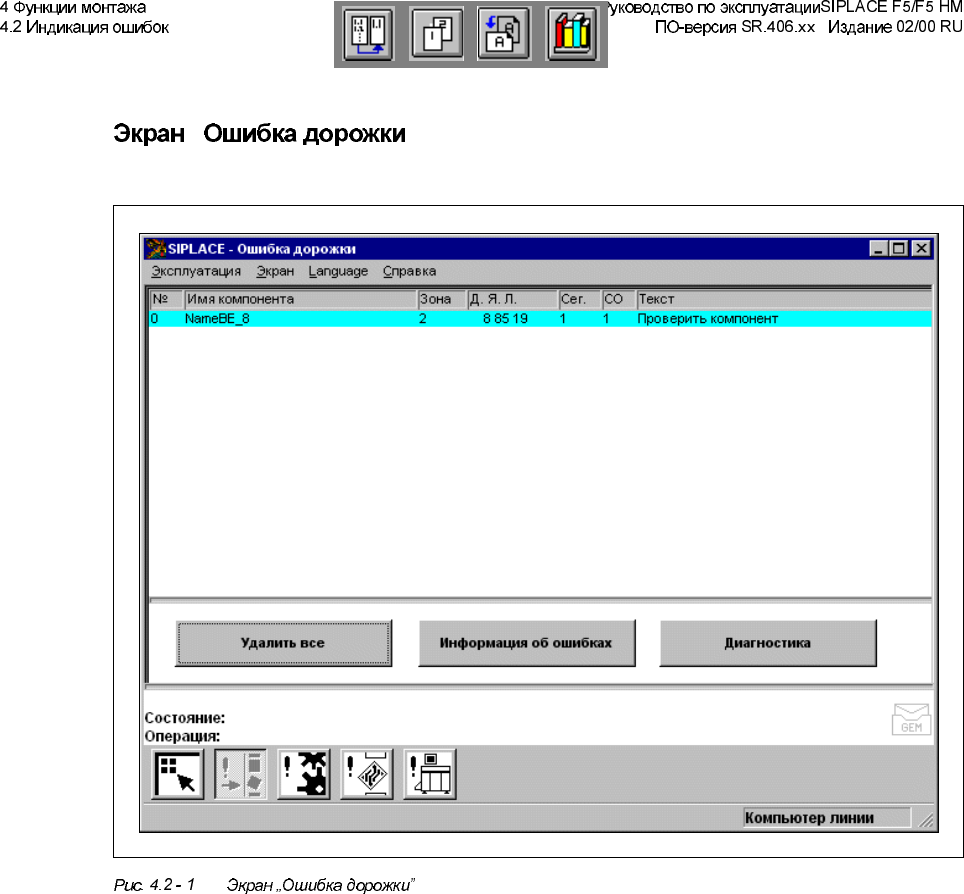Click the grayed-out exclamation arrow icon
Viewport: 964px width, 894px height.
tap(240, 774)
